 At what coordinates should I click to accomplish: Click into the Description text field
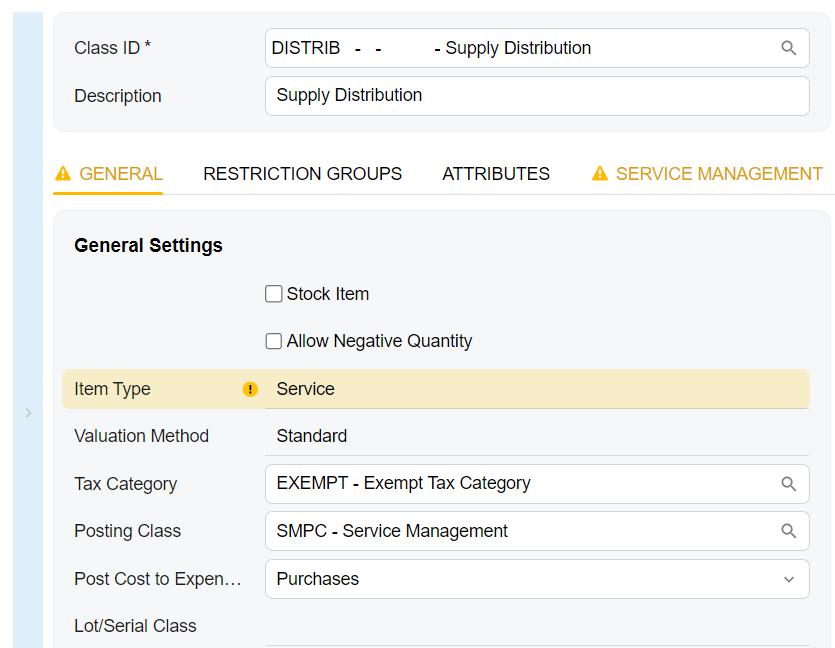tap(536, 96)
